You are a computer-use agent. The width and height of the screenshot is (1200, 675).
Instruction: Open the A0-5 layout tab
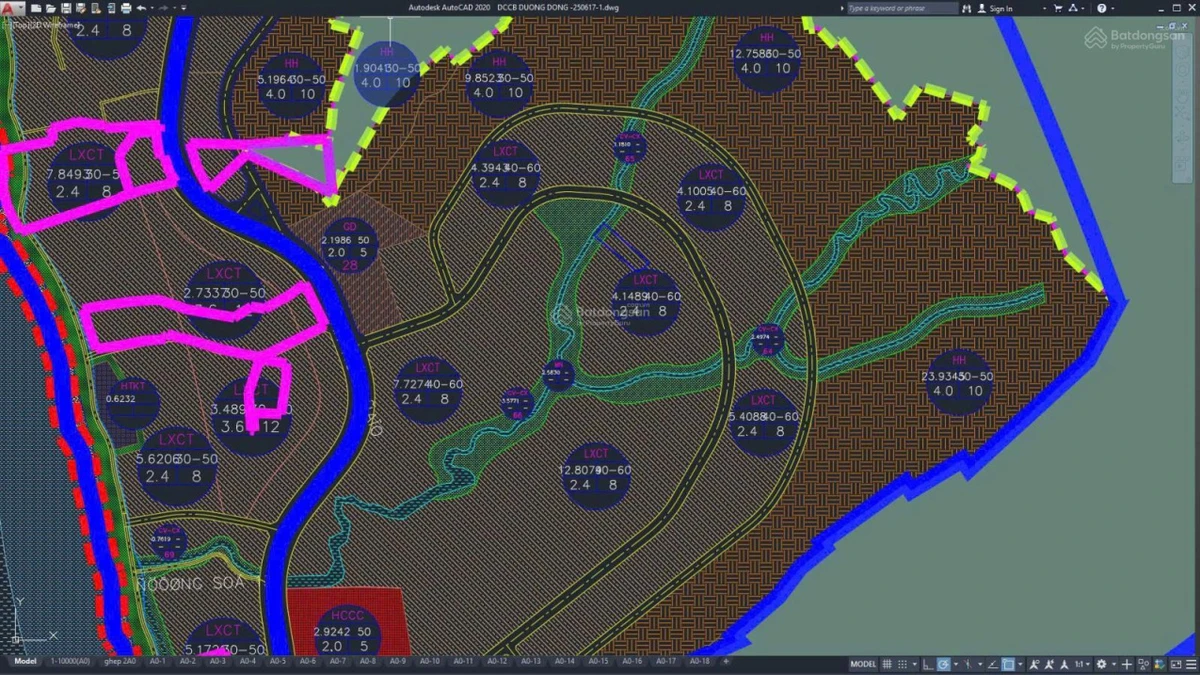click(277, 661)
